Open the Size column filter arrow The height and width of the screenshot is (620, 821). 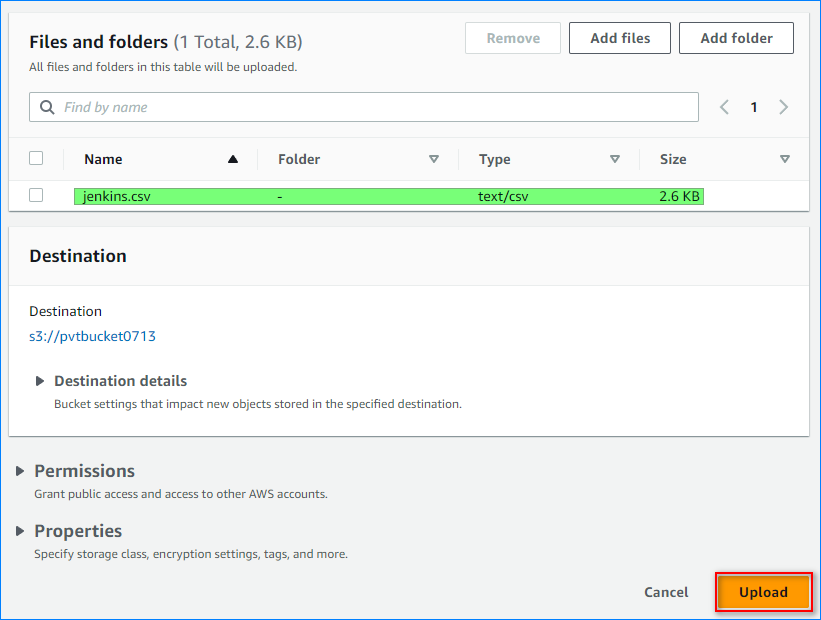pyautogui.click(x=785, y=159)
